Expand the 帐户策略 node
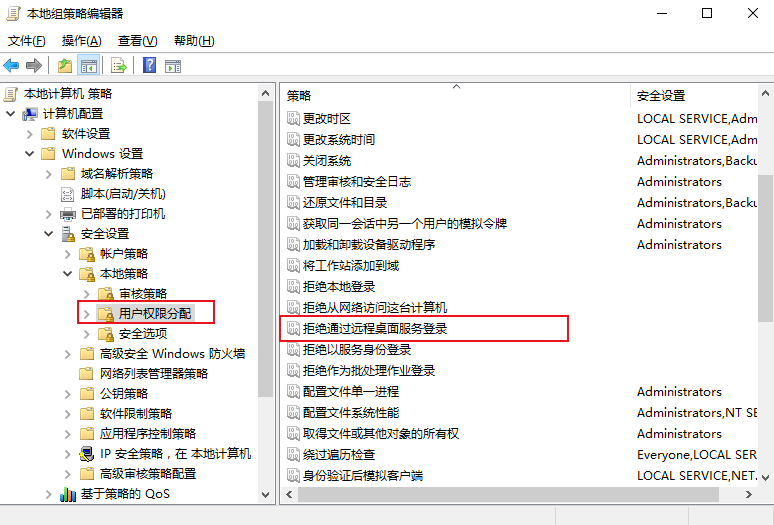Screen dimensions: 774x525 coord(68,254)
